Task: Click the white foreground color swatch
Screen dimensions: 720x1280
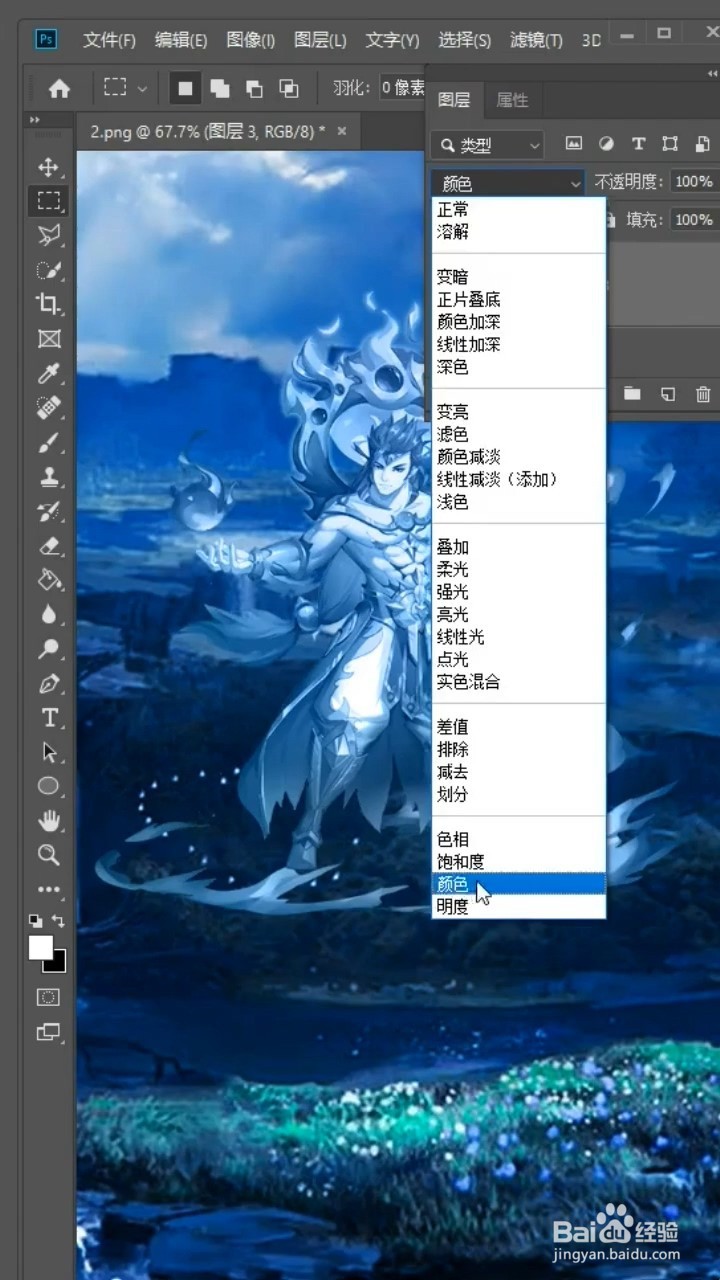Action: 39,946
